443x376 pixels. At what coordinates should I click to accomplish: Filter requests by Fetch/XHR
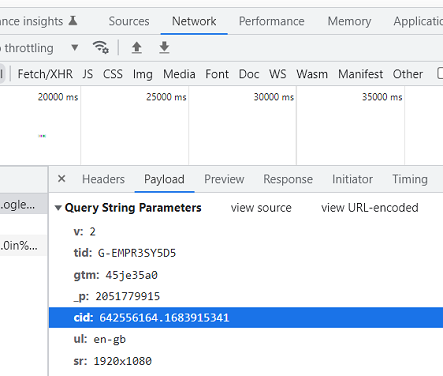coord(45,74)
